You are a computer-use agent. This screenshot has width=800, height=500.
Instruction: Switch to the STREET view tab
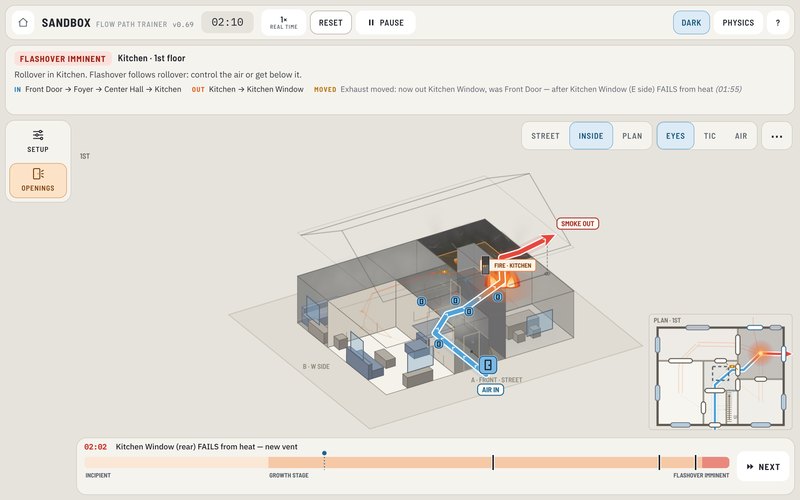coord(545,136)
